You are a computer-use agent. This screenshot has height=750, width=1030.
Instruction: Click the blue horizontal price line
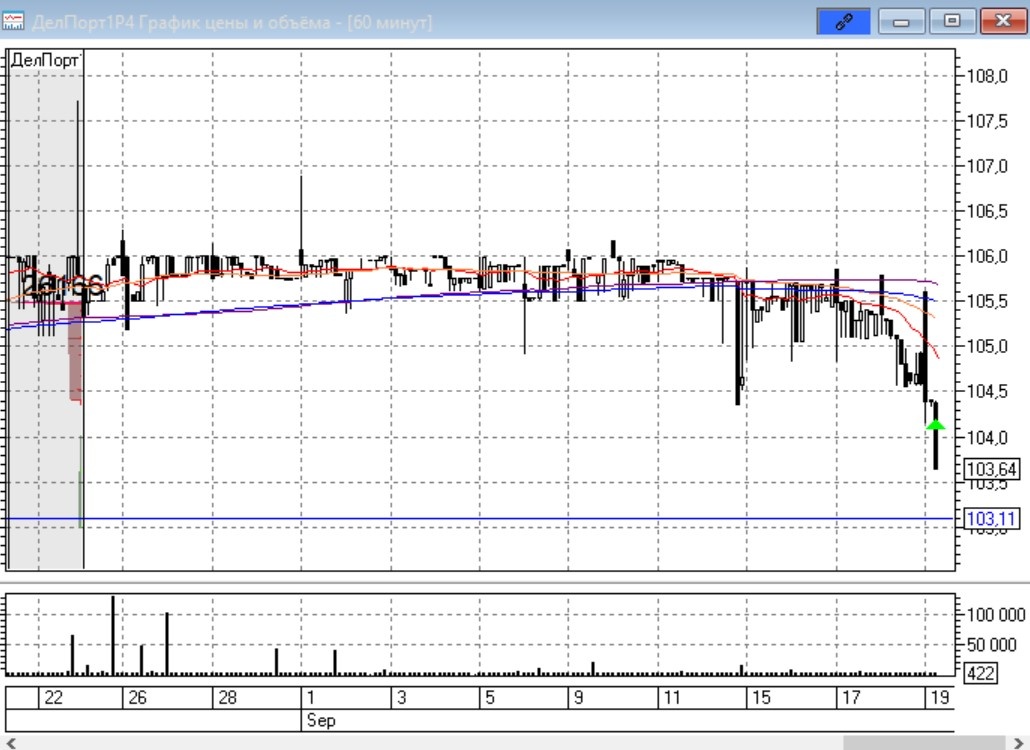tap(480, 519)
